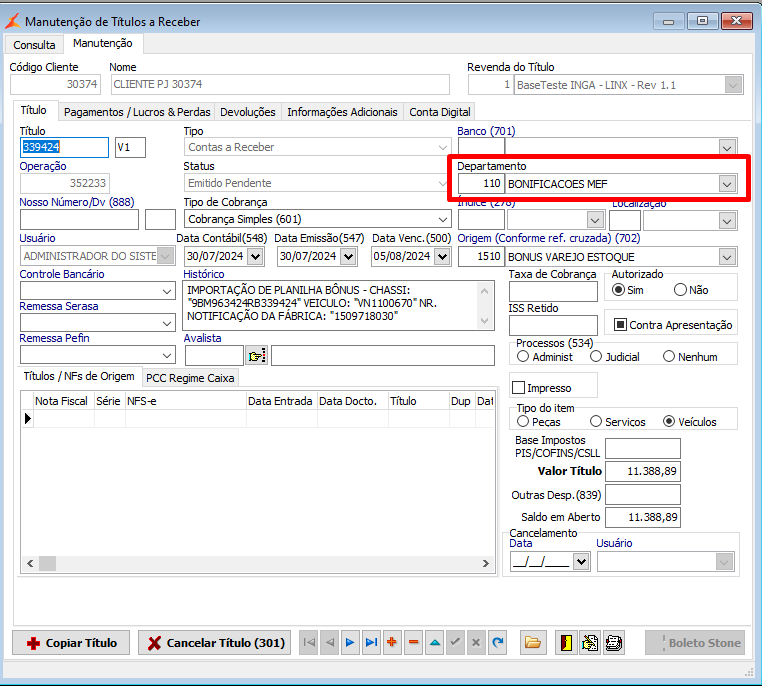Delete record orange minus icon
This screenshot has height=686, width=762.
(413, 643)
